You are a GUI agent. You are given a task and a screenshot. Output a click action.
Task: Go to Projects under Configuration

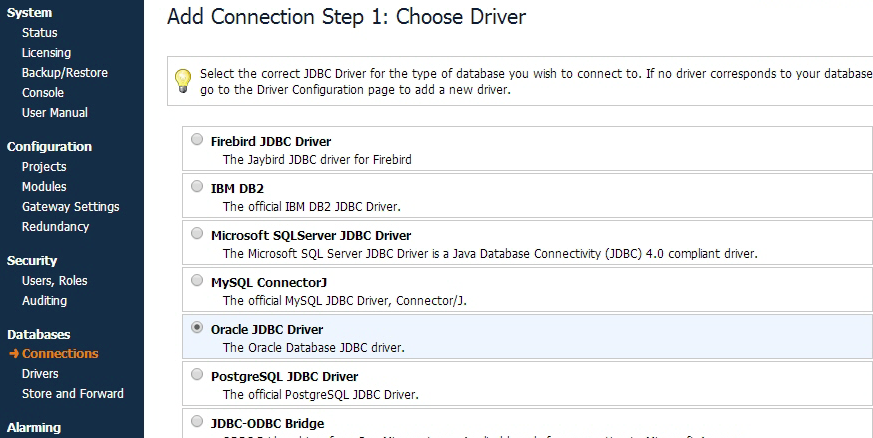44,166
